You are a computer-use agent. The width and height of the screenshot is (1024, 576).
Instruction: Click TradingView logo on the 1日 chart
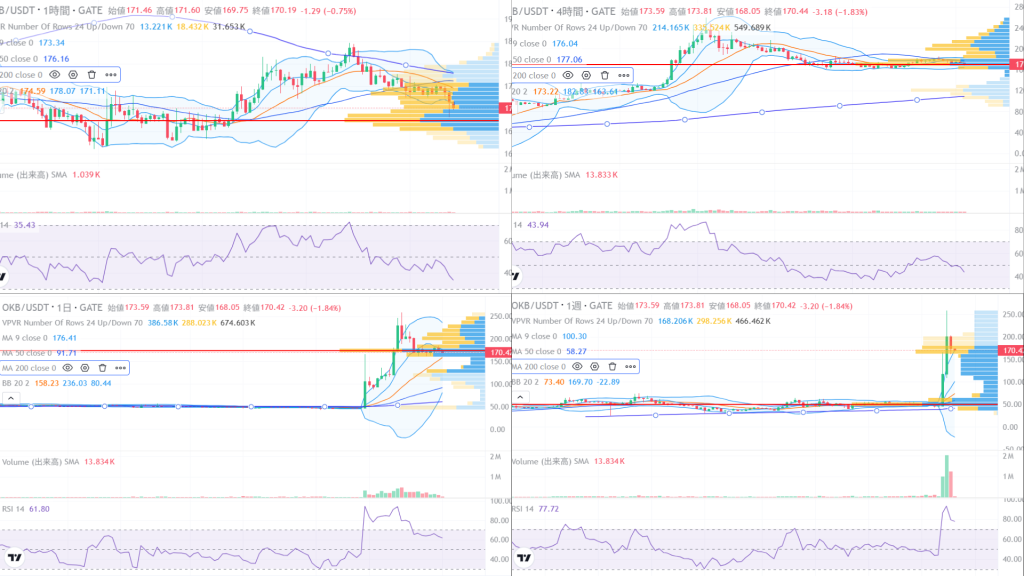(14, 557)
